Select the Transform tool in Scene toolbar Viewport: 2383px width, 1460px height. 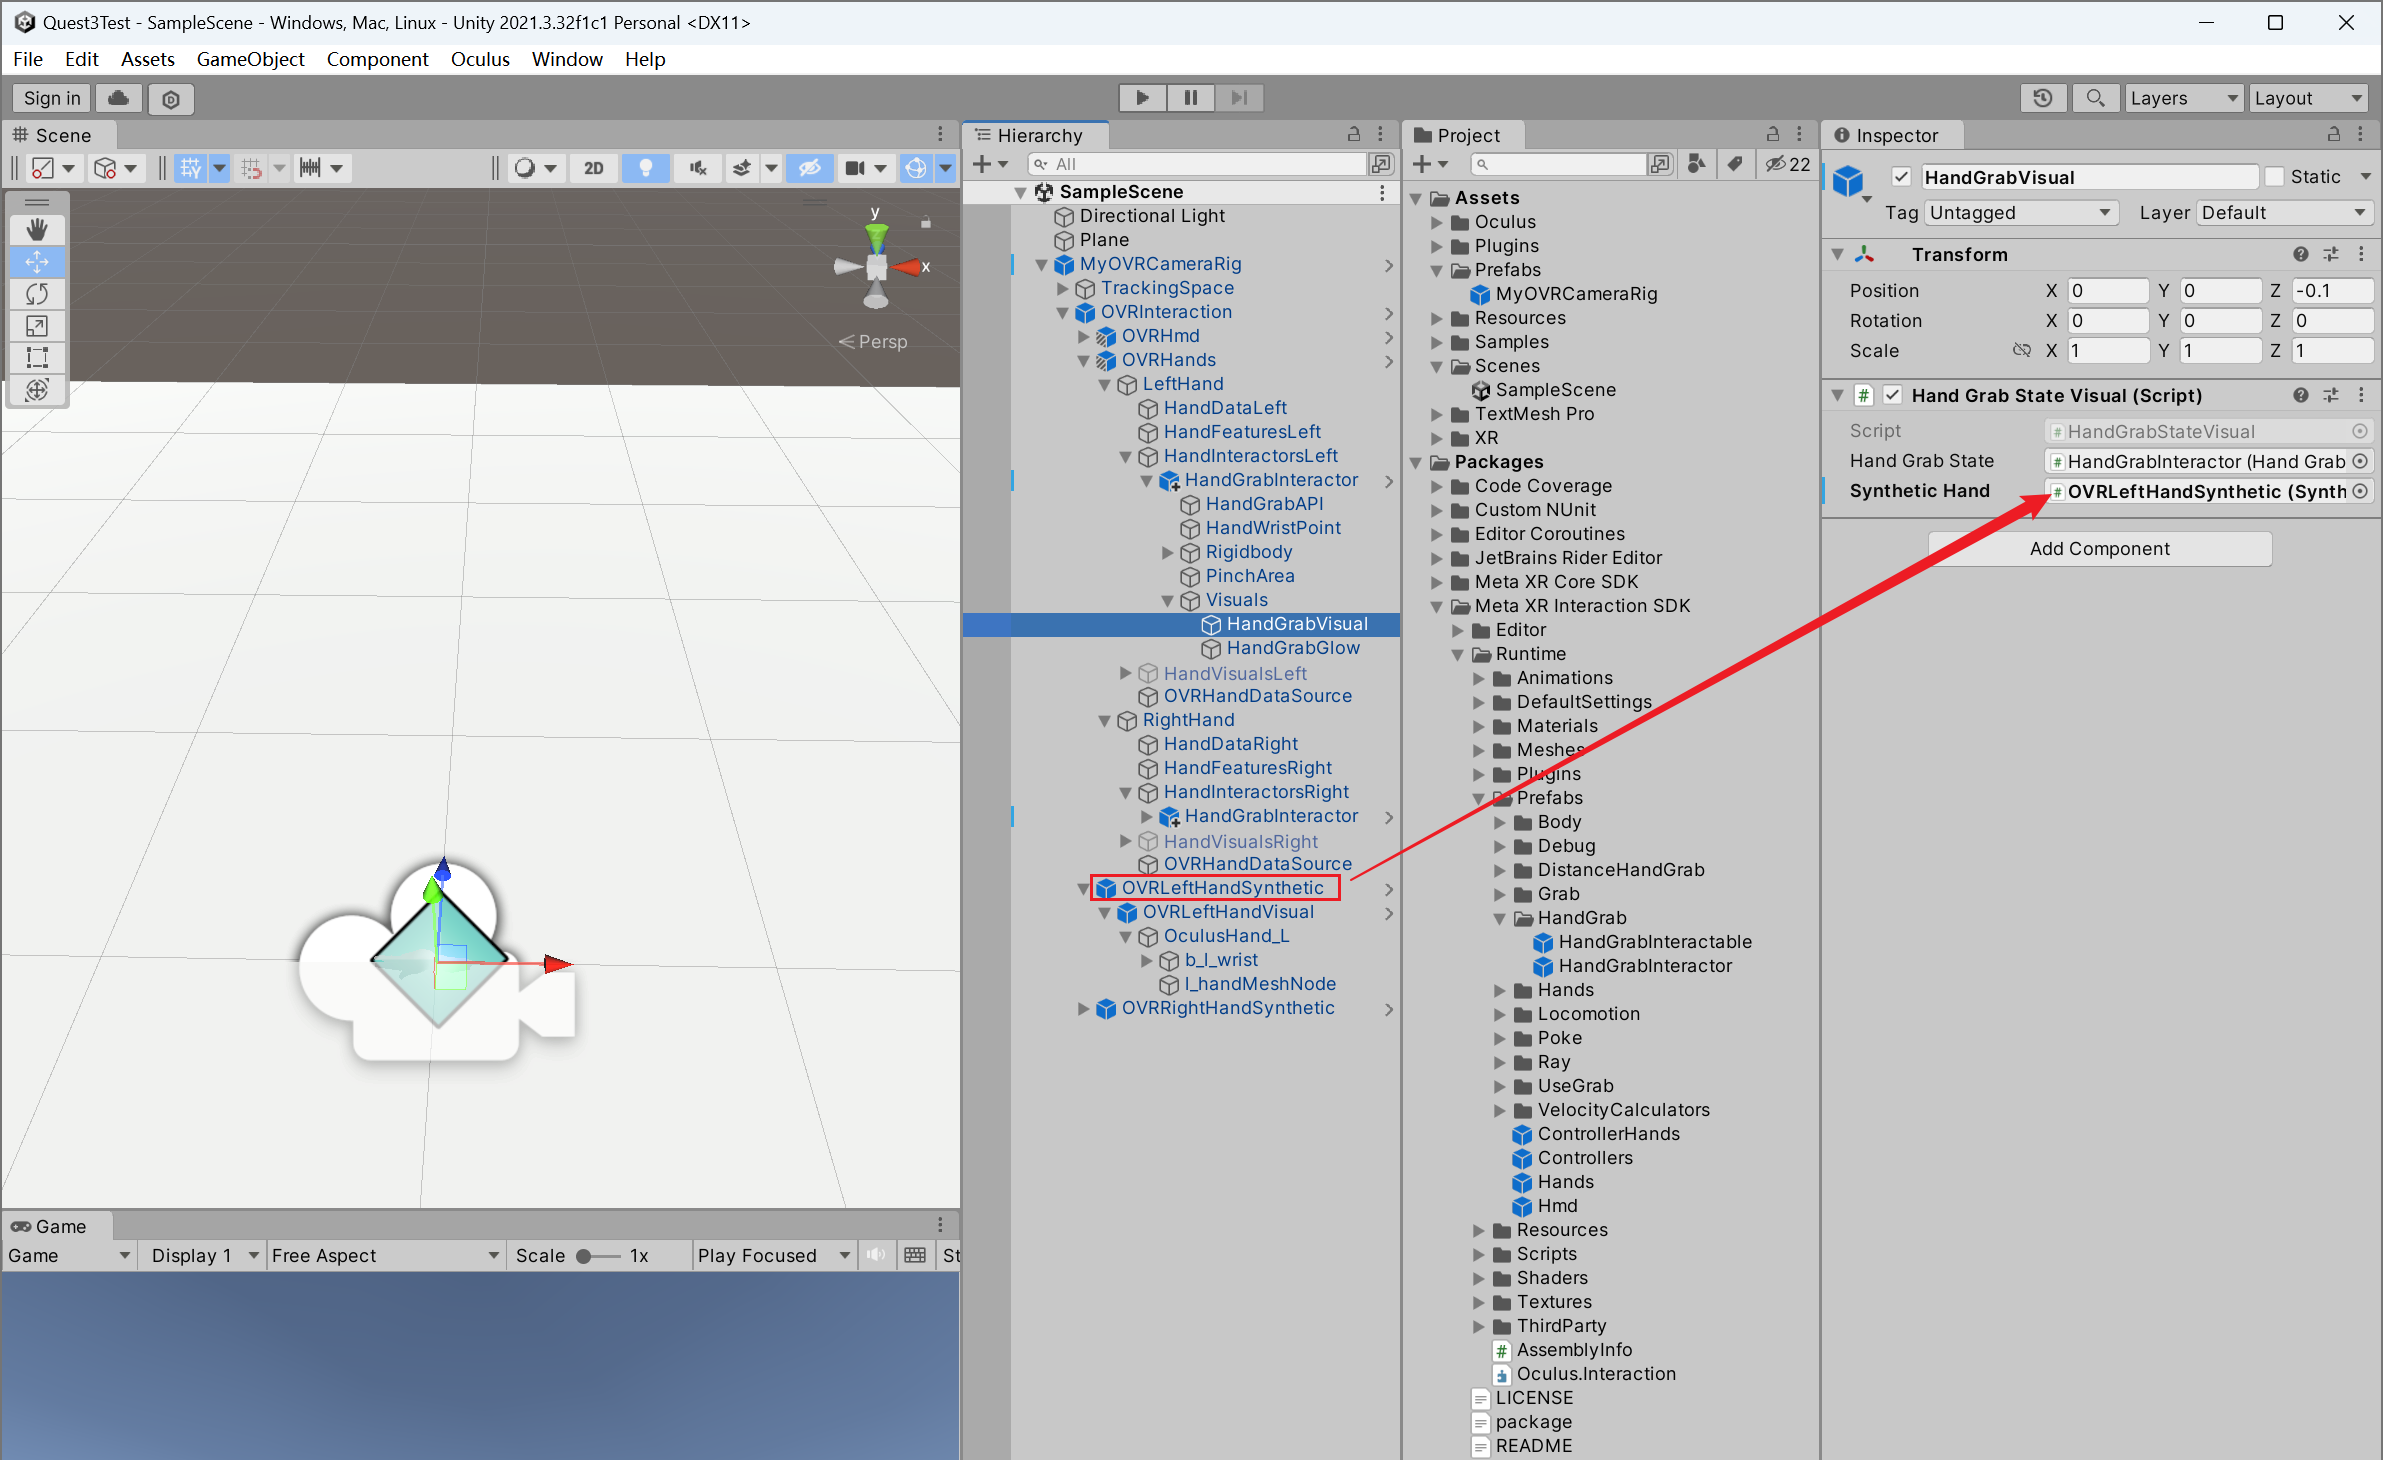click(37, 390)
